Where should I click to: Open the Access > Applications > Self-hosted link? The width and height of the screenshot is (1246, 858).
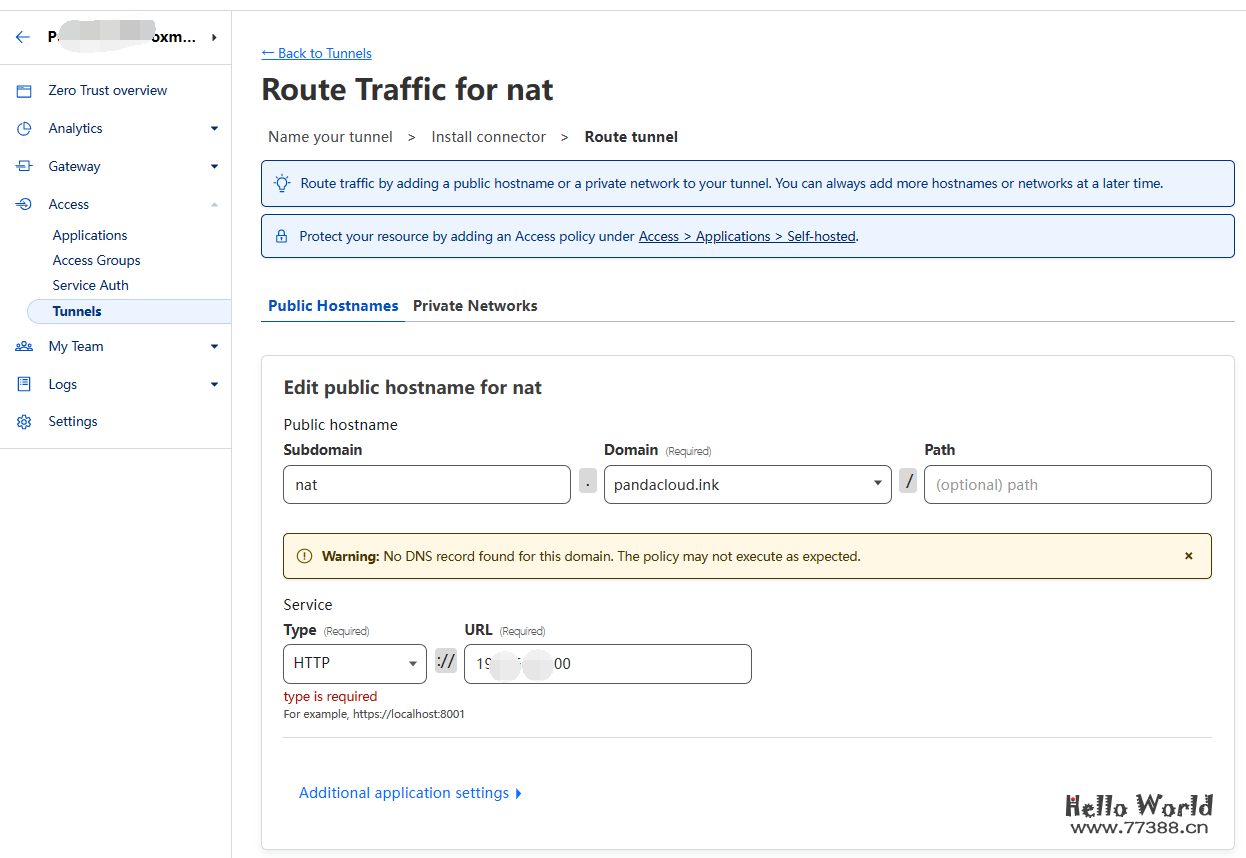click(747, 237)
